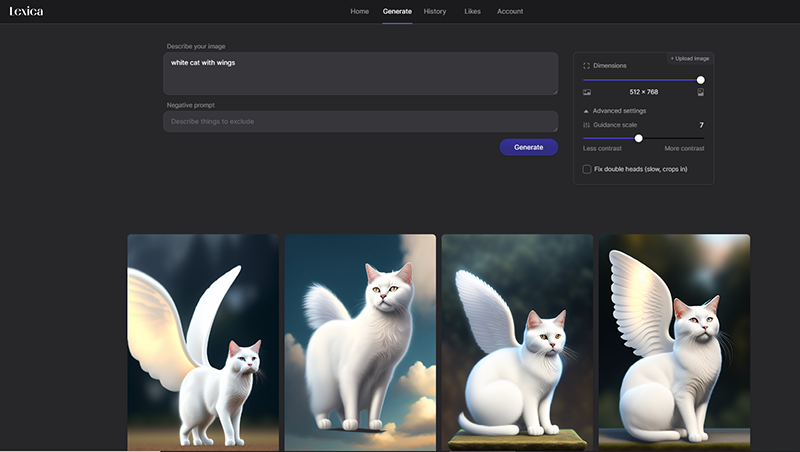Click the Guidance scale sliders icon
Screen dimensions: 800x452
586,125
